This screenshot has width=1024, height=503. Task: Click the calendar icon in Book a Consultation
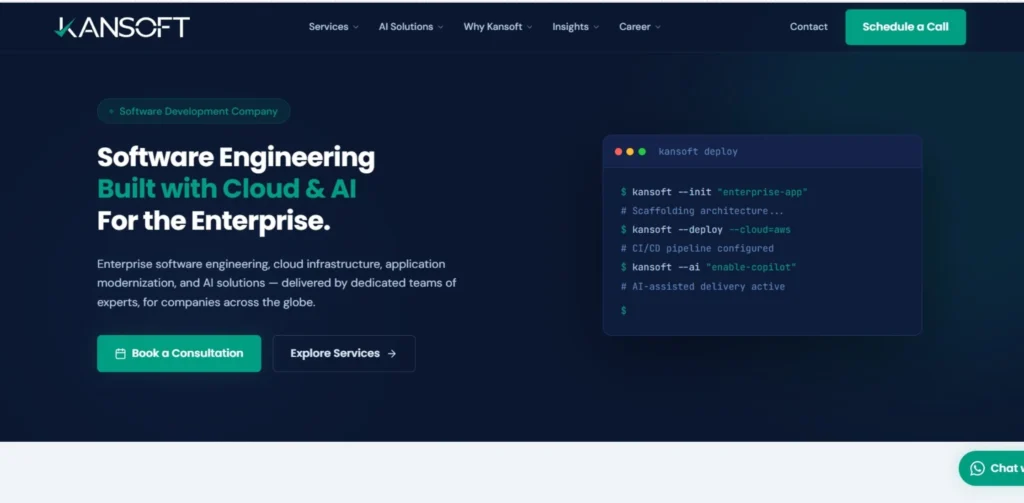click(120, 353)
